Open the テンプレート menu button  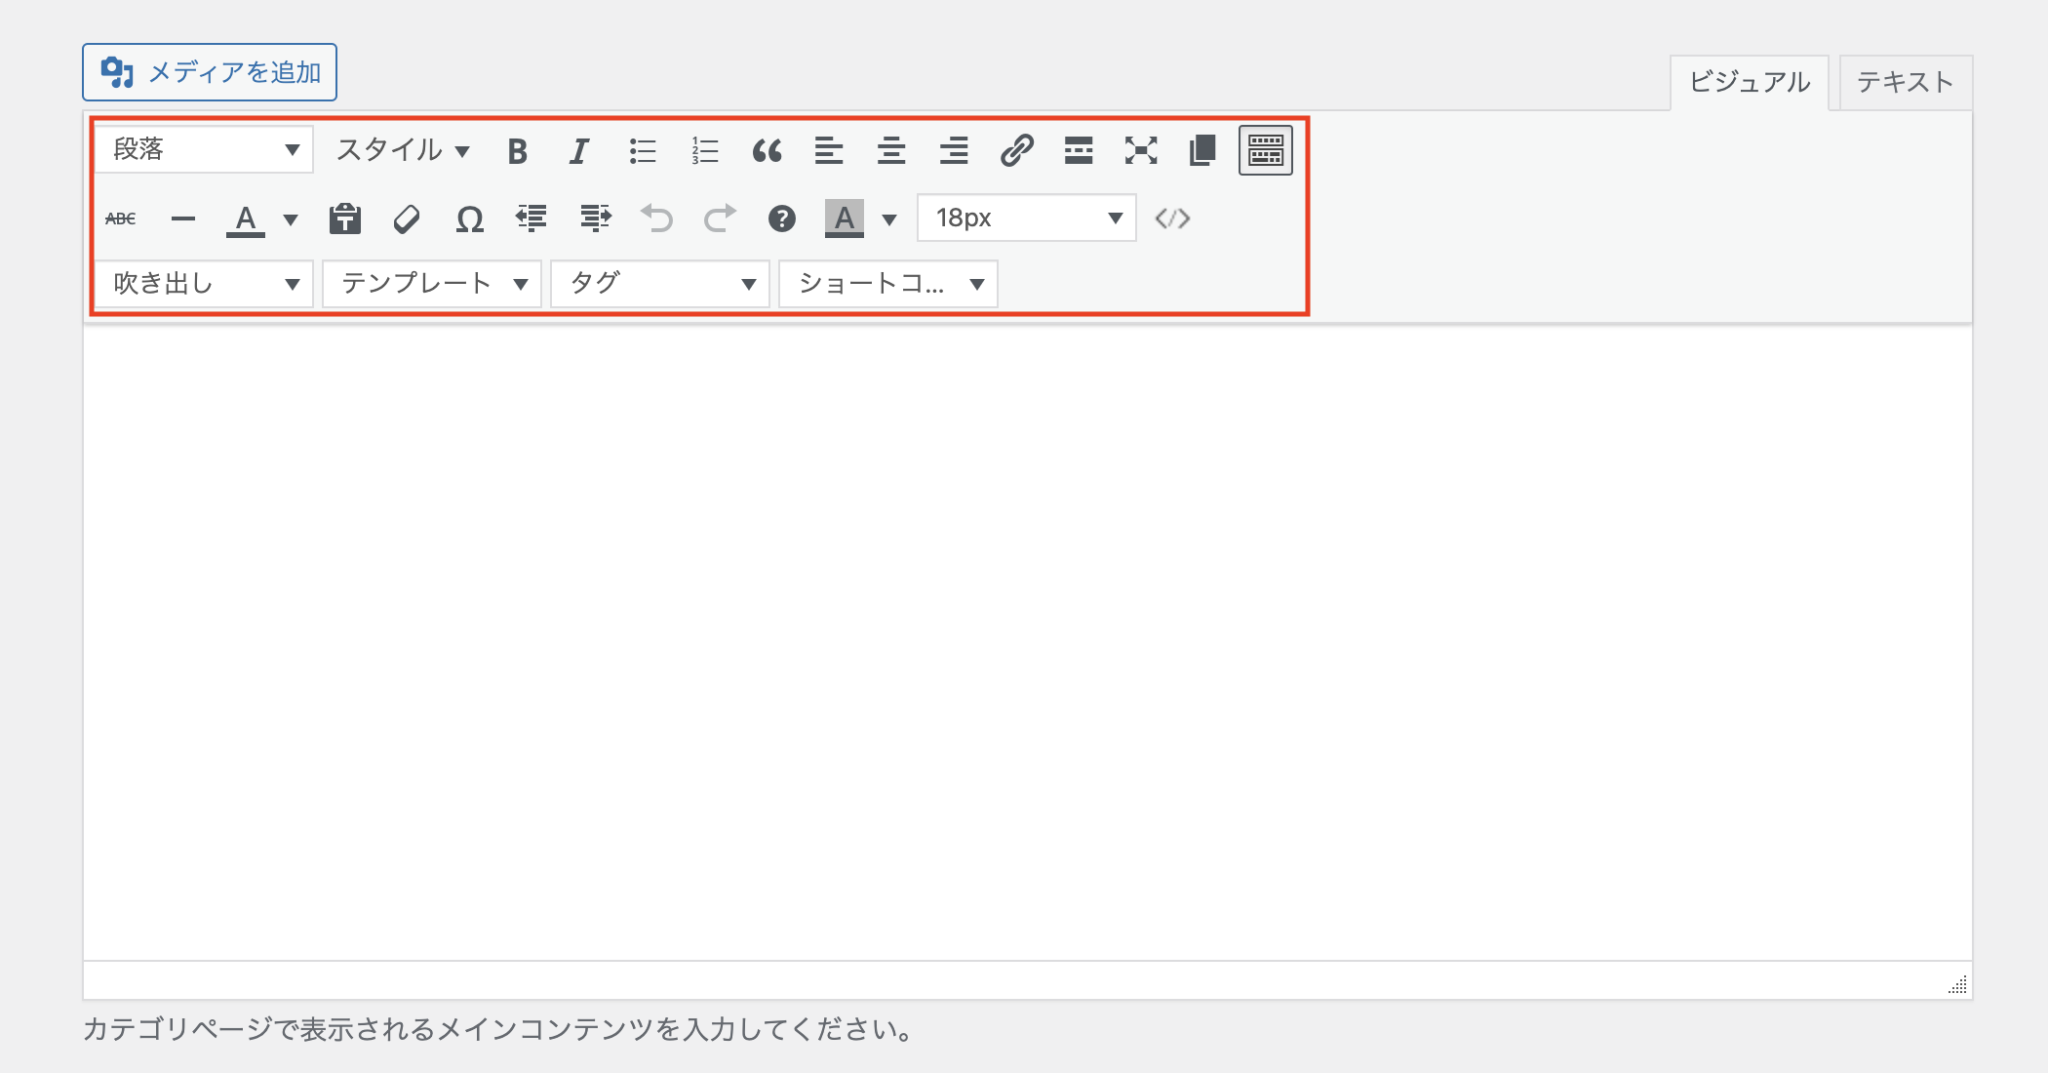coord(432,284)
